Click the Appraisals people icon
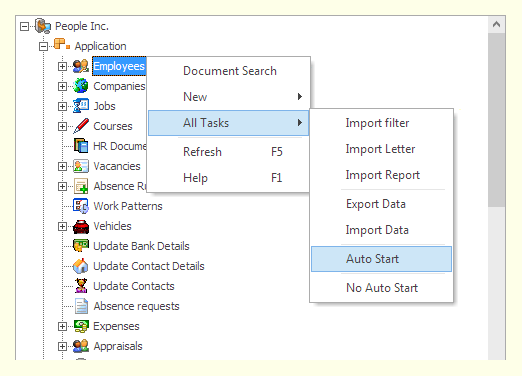 81,346
